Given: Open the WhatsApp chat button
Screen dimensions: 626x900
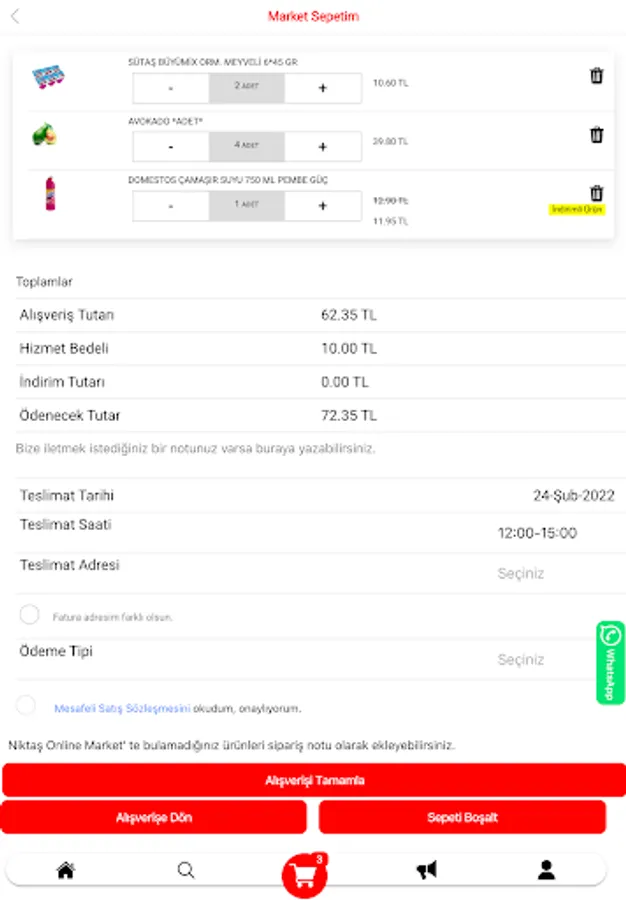Looking at the screenshot, I should coord(610,662).
